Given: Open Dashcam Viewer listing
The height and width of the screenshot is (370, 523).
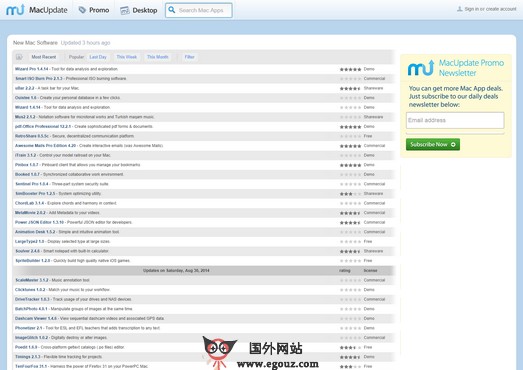Looking at the screenshot, I should 36,319.
